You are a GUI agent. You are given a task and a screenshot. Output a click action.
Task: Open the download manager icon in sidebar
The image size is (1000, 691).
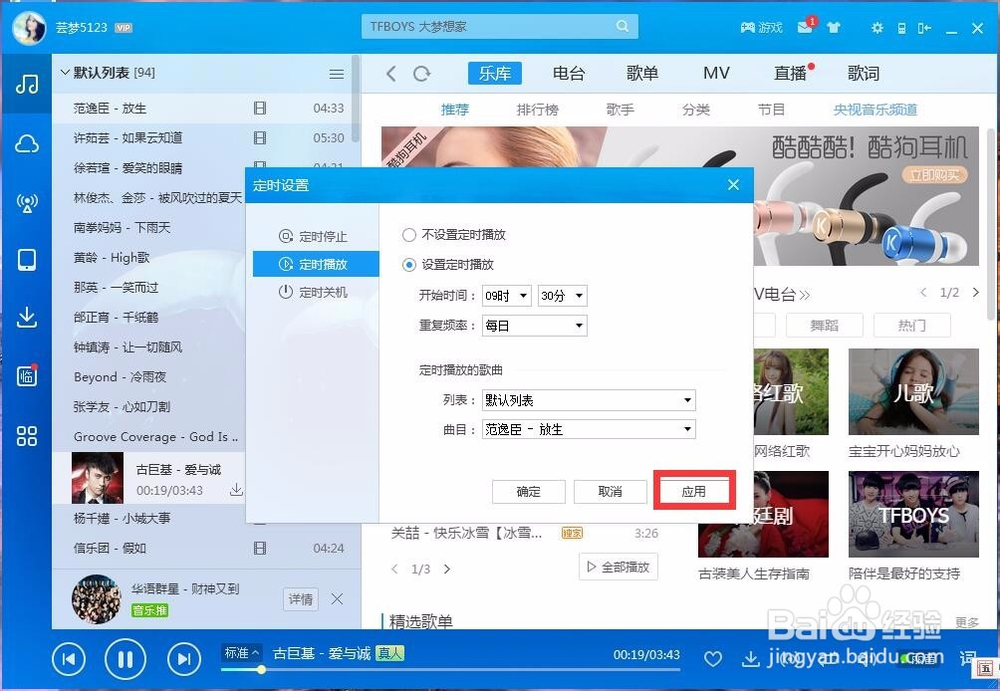[27, 315]
